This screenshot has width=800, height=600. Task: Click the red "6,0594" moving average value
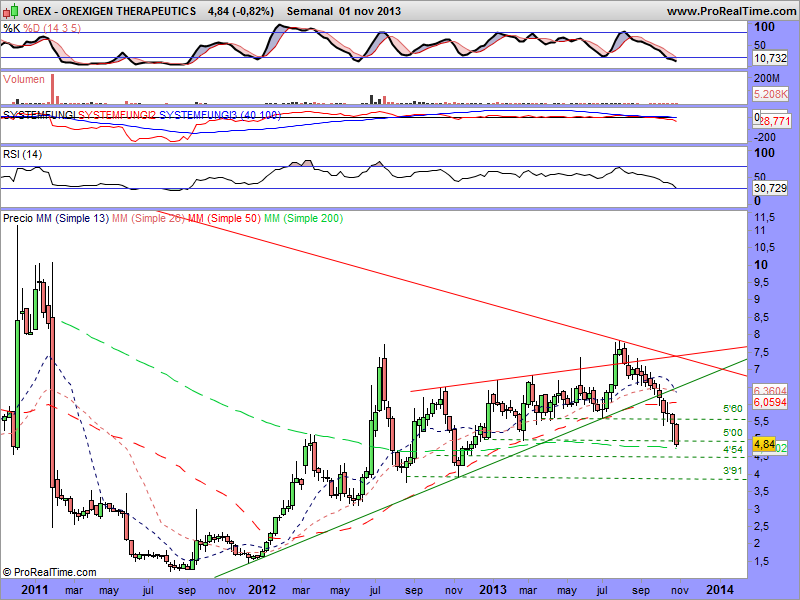tap(770, 402)
